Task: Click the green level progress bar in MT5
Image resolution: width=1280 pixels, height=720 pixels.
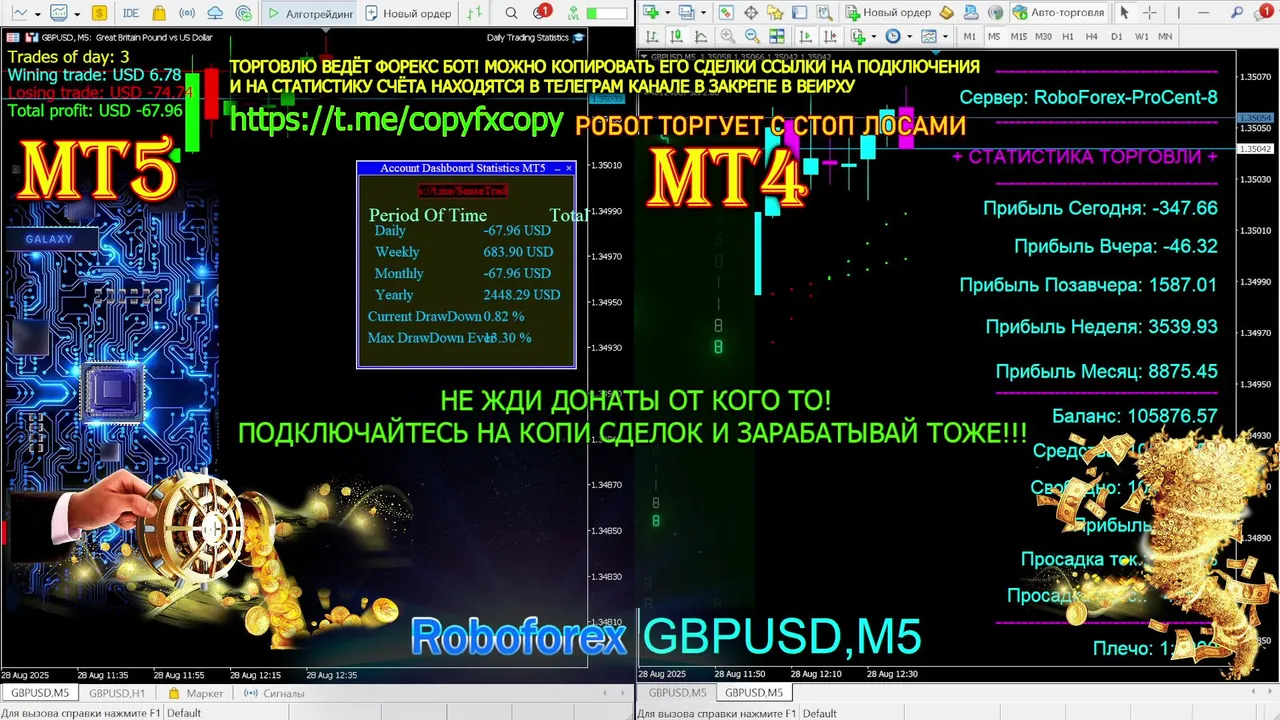Action: pos(606,13)
